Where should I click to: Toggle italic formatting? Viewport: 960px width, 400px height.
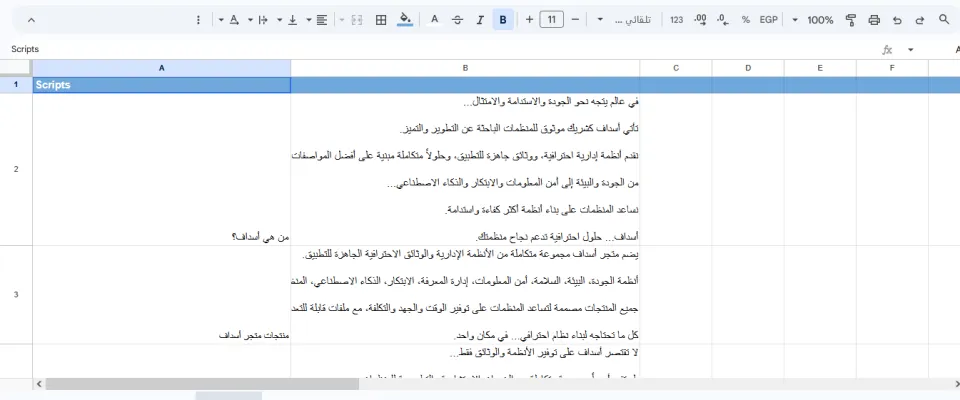click(x=480, y=20)
